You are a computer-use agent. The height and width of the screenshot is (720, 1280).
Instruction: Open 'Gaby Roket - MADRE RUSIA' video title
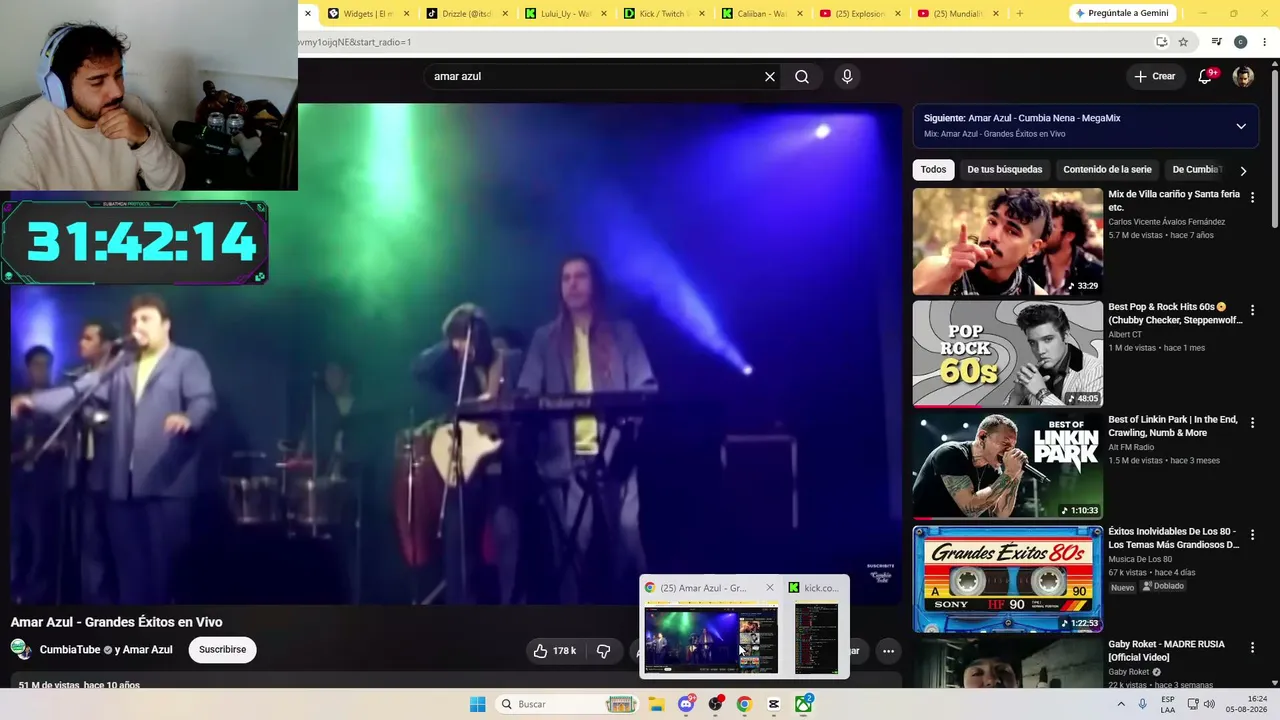pyautogui.click(x=1166, y=651)
